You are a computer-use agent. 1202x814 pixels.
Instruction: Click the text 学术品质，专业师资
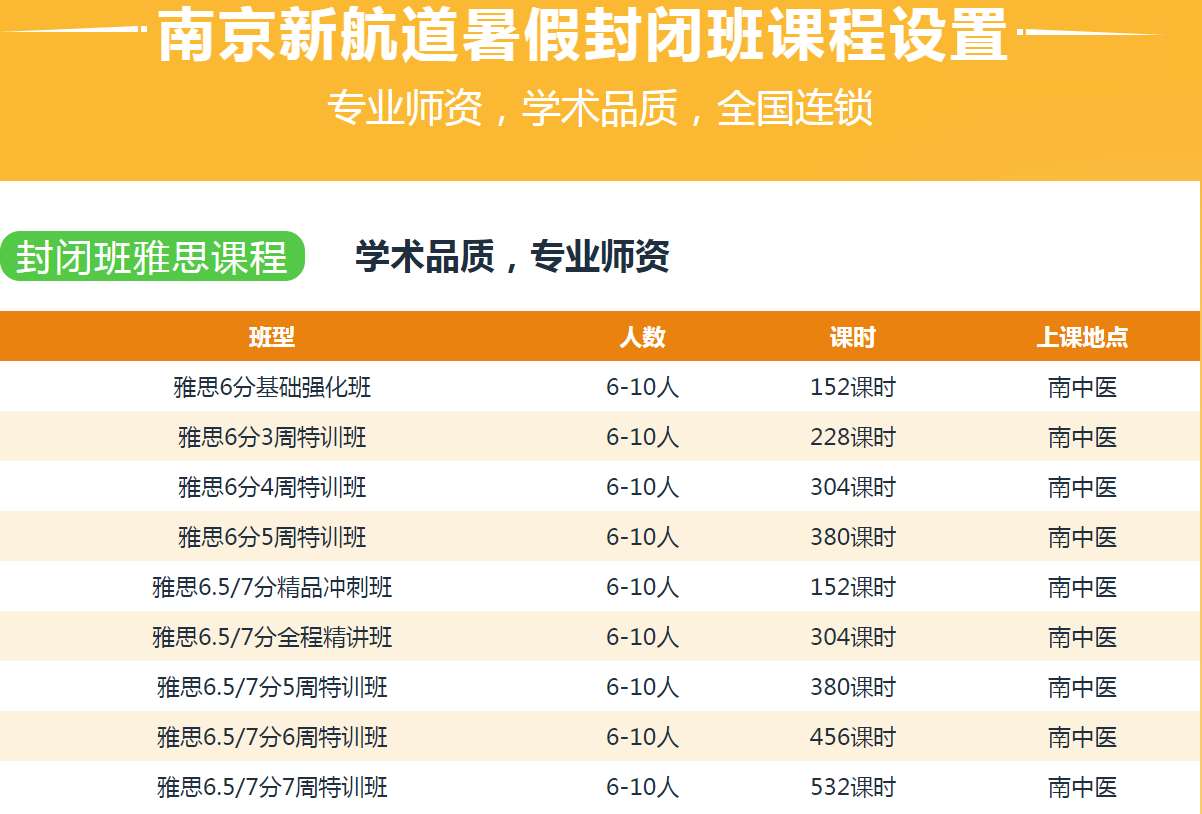click(512, 257)
